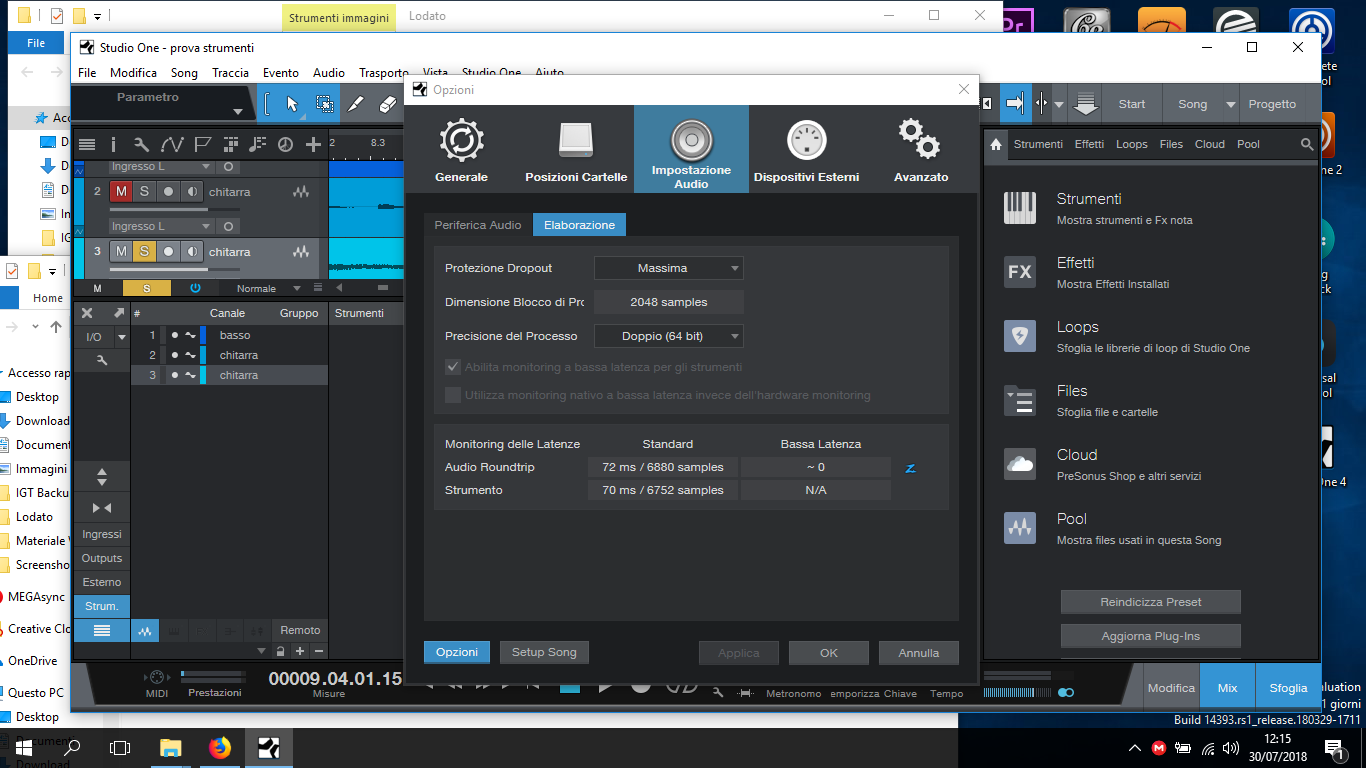Select the Eraser tool

tap(388, 104)
